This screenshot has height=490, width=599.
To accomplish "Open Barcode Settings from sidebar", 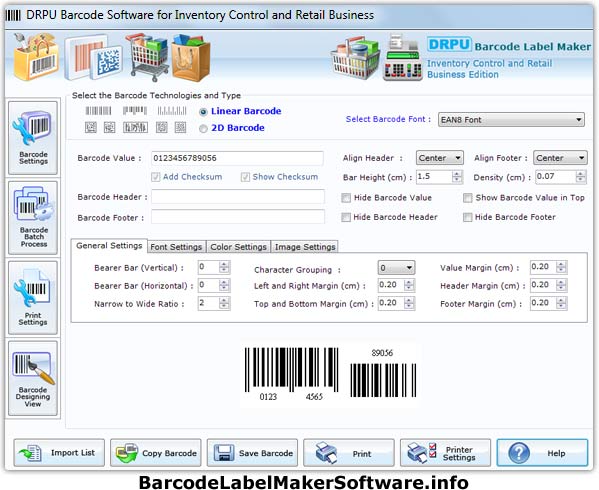I will point(33,138).
